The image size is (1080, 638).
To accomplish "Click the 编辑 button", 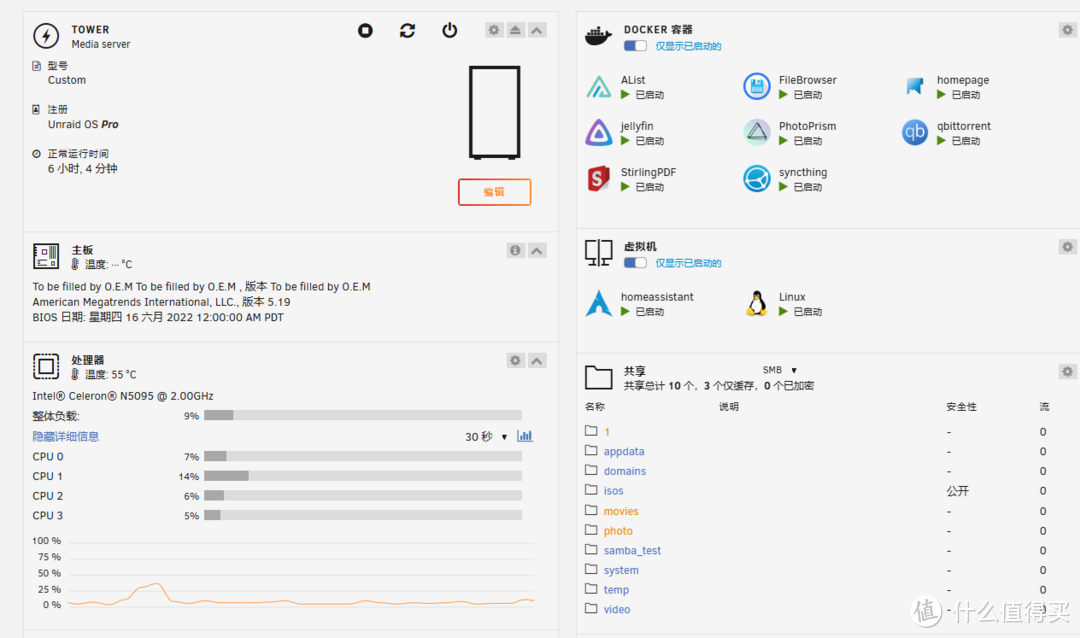I will click(x=494, y=192).
